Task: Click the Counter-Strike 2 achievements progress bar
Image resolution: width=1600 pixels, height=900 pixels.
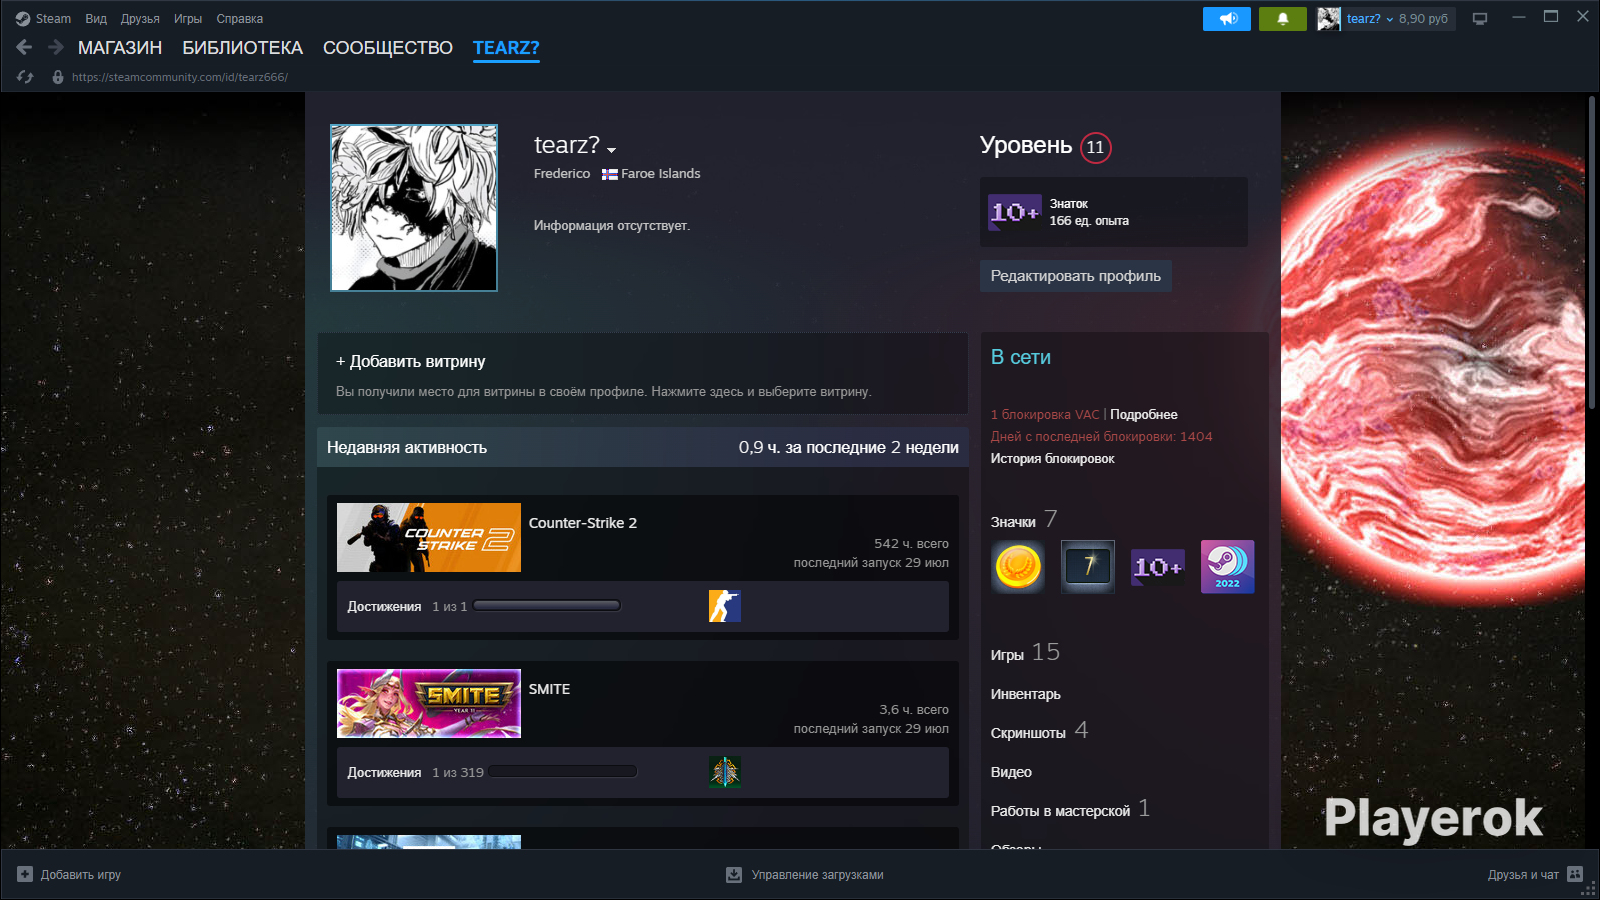Action: point(547,605)
